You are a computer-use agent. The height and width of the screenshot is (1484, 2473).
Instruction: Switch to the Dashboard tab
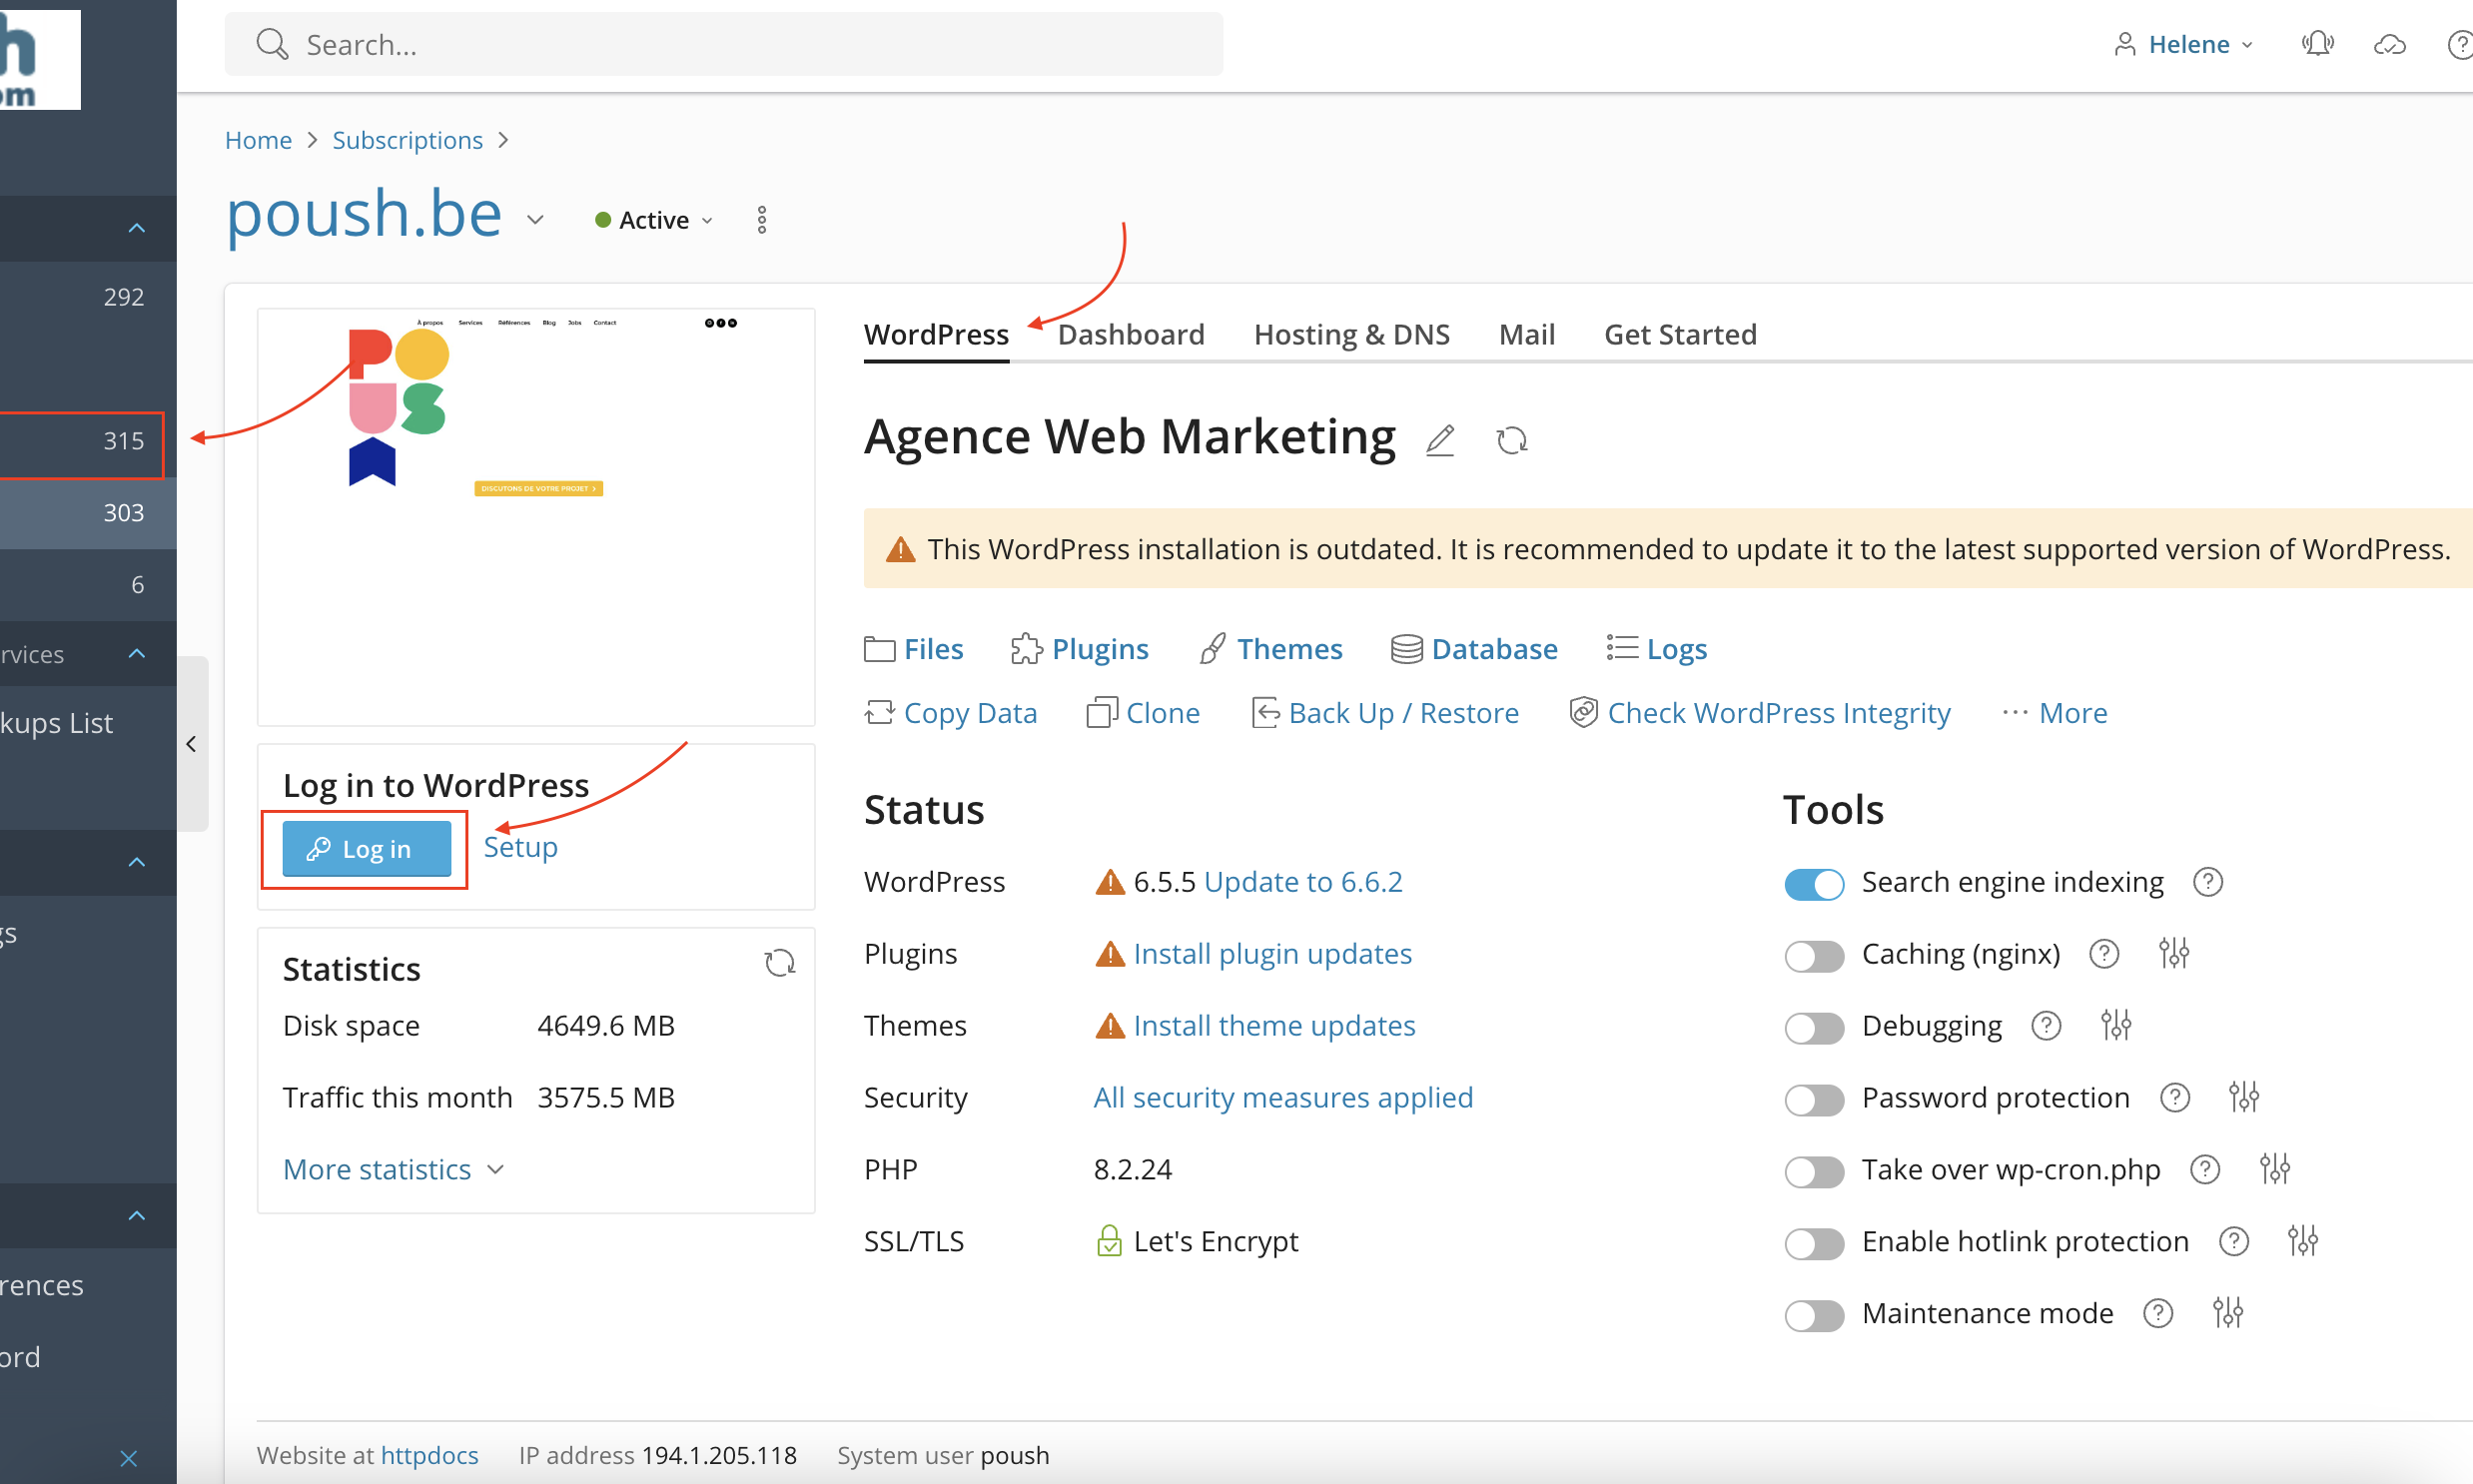click(1131, 334)
